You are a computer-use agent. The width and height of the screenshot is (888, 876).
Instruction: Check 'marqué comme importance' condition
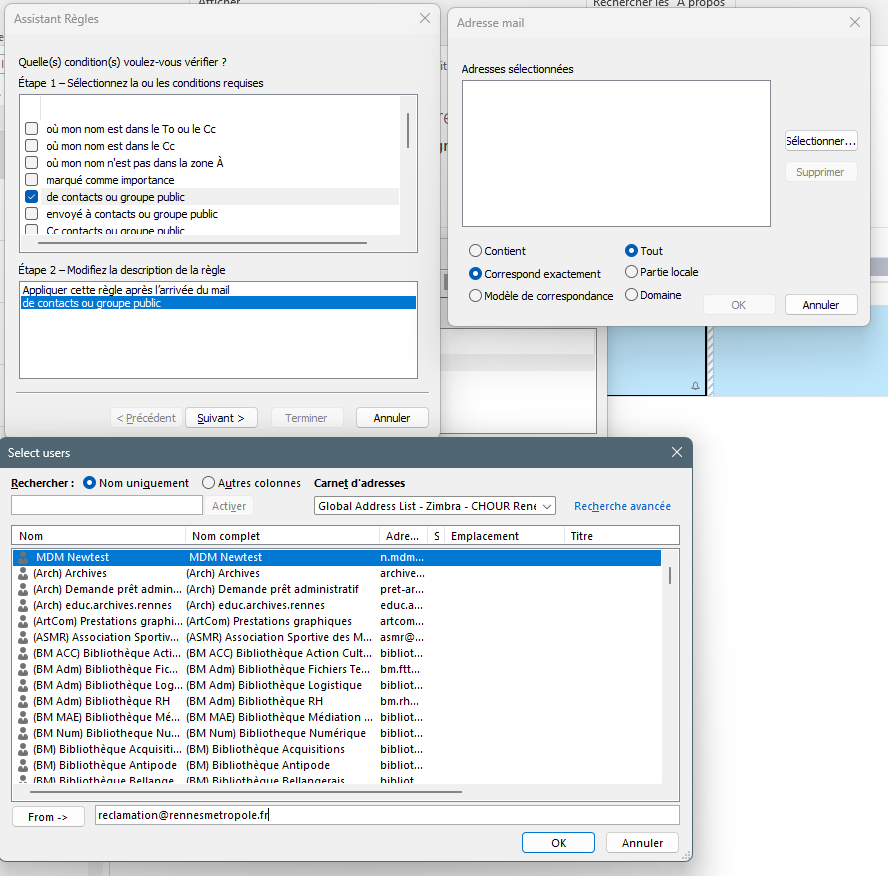tap(32, 180)
